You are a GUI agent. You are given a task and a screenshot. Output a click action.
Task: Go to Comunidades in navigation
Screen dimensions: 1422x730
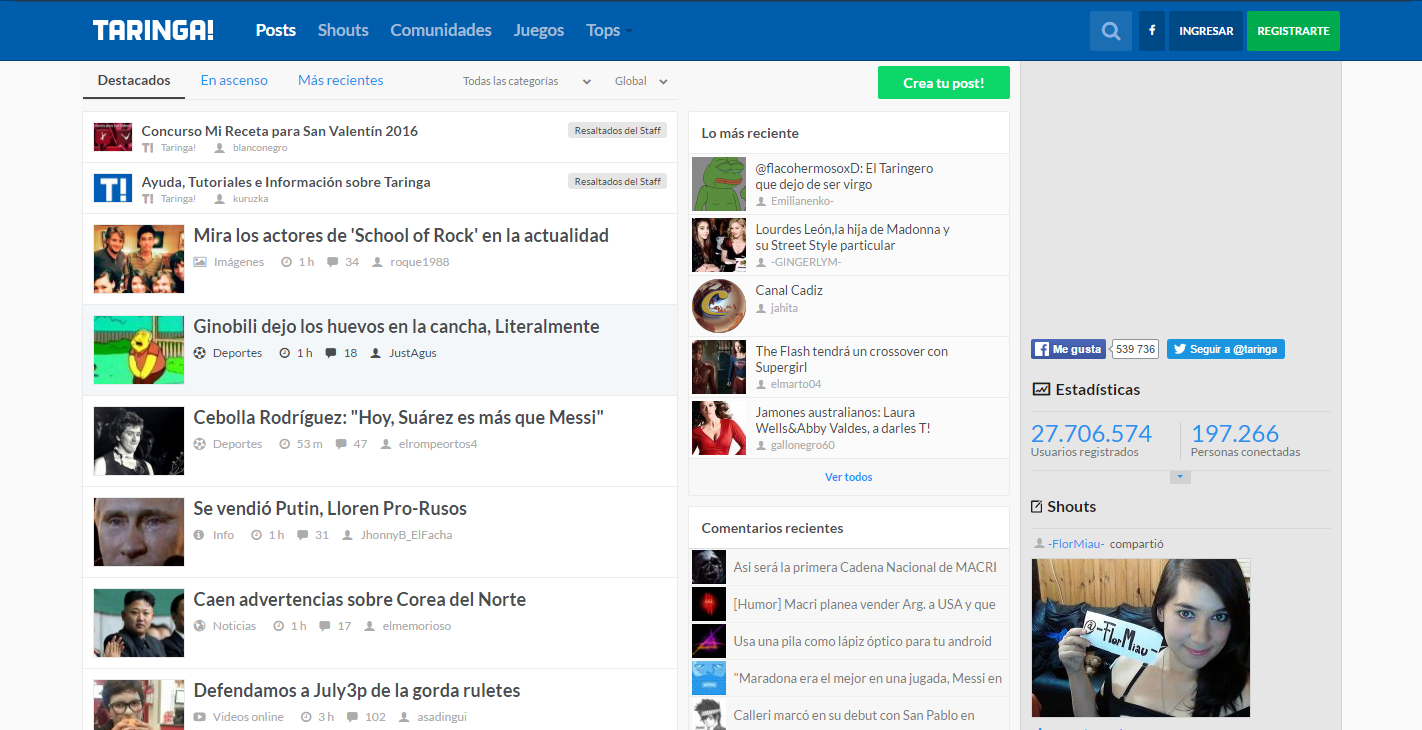coord(441,30)
